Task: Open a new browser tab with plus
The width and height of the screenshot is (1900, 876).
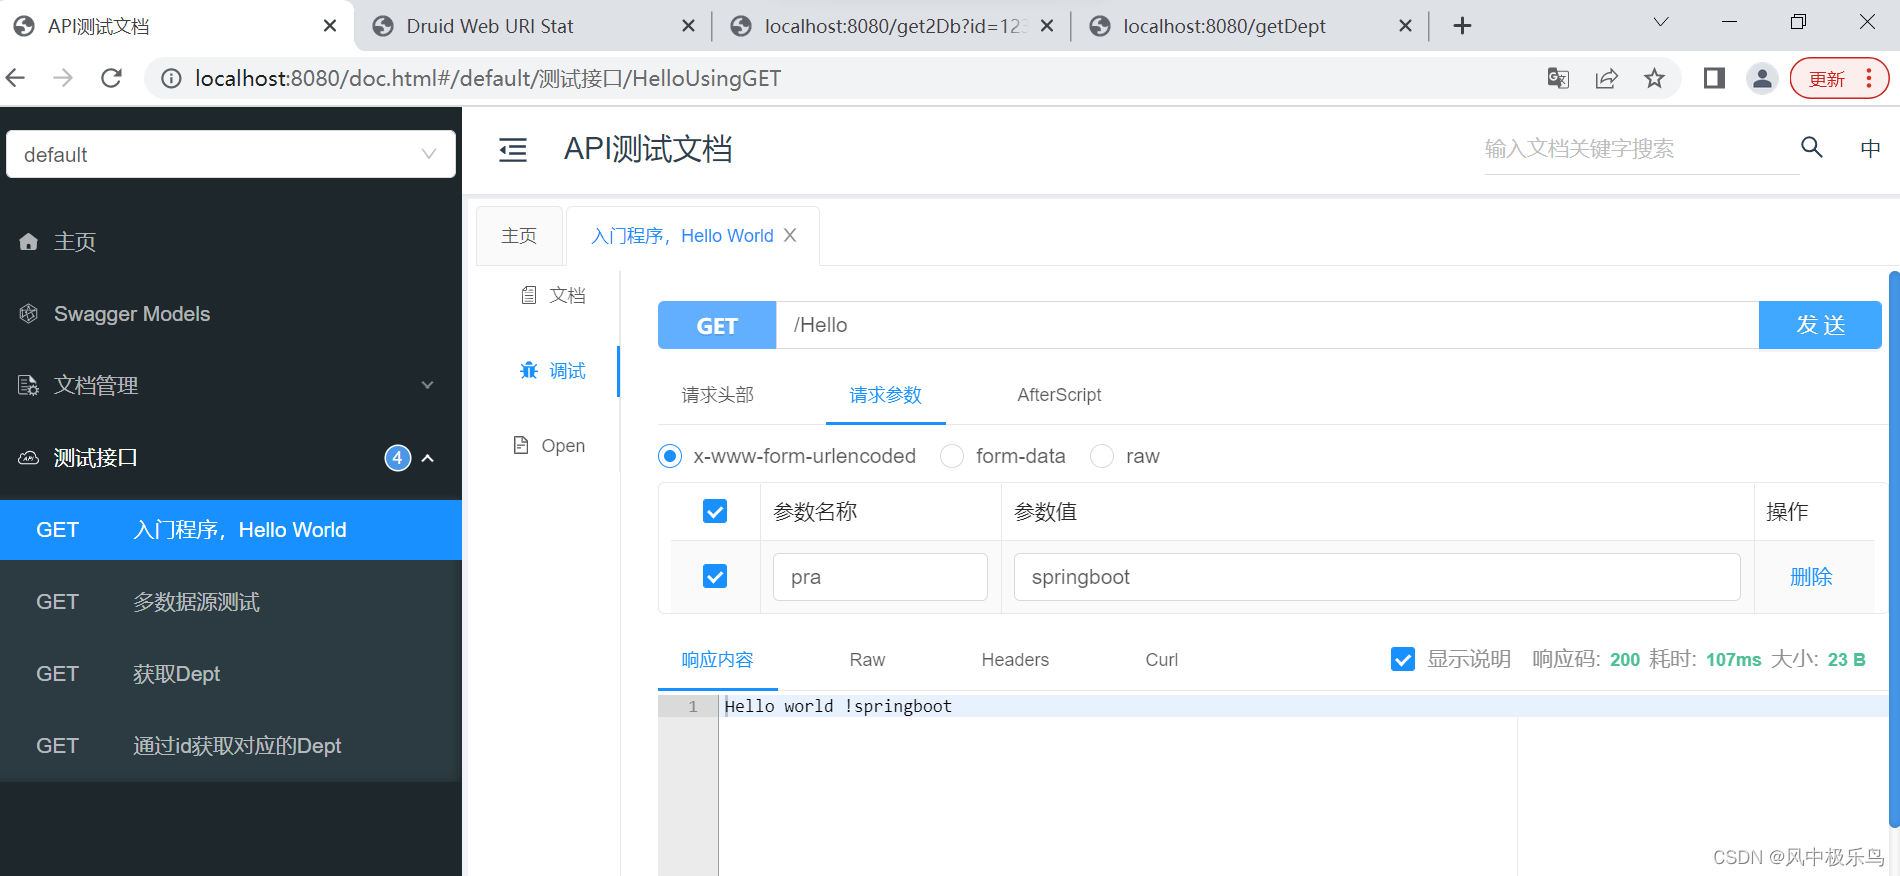Action: tap(1462, 26)
